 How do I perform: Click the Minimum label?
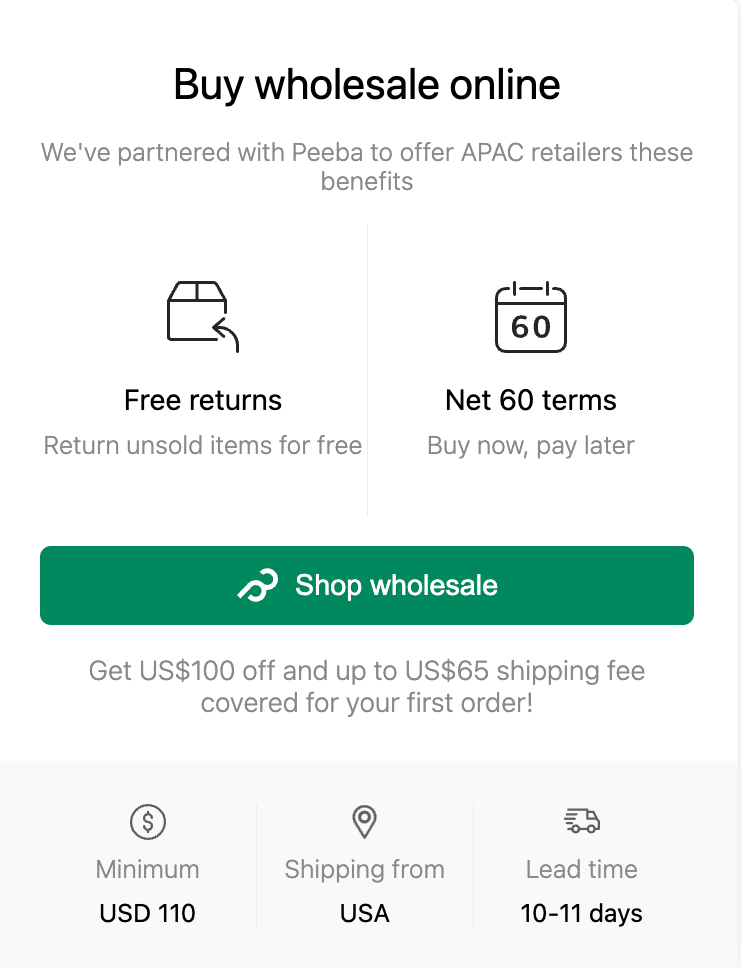tap(148, 869)
